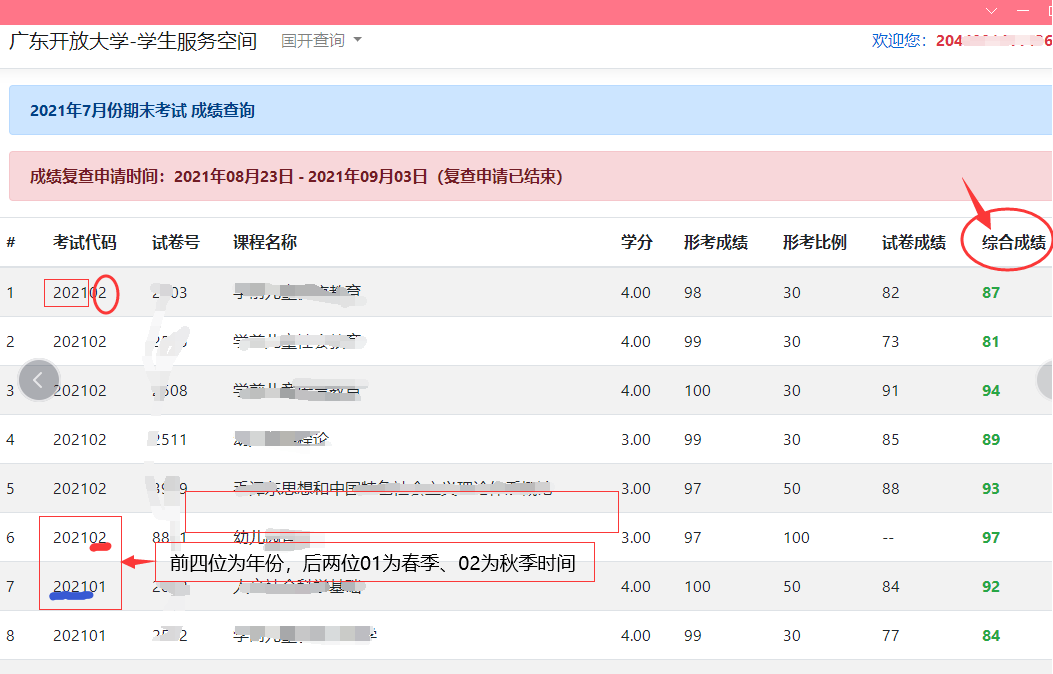Click the 广东开放大学-学生服务空间 site title
1053x674 pixels.
(133, 41)
